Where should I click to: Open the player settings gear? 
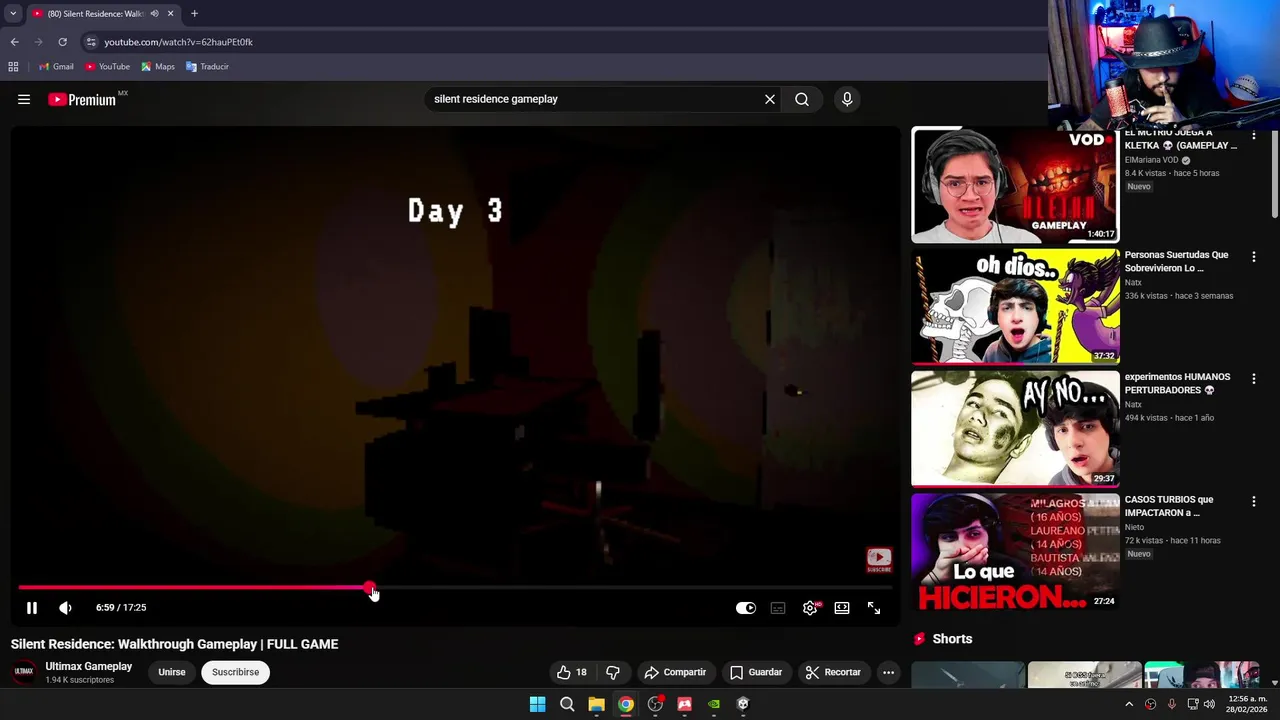click(810, 608)
